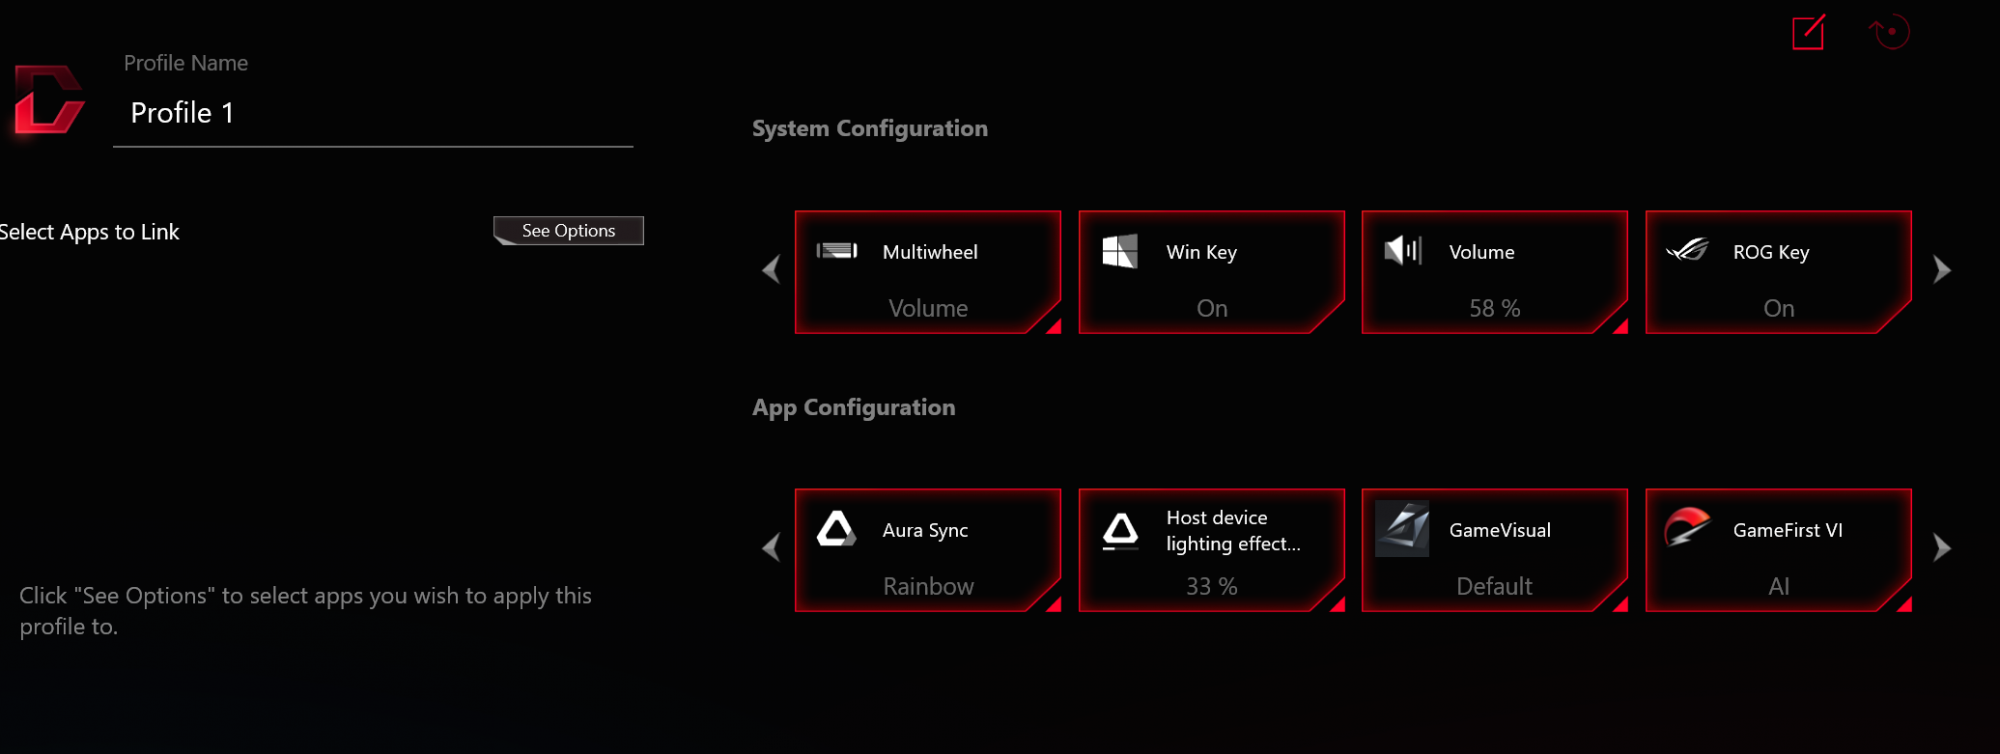The width and height of the screenshot is (2000, 754).
Task: Show previous App Configuration tiles
Action: click(771, 548)
